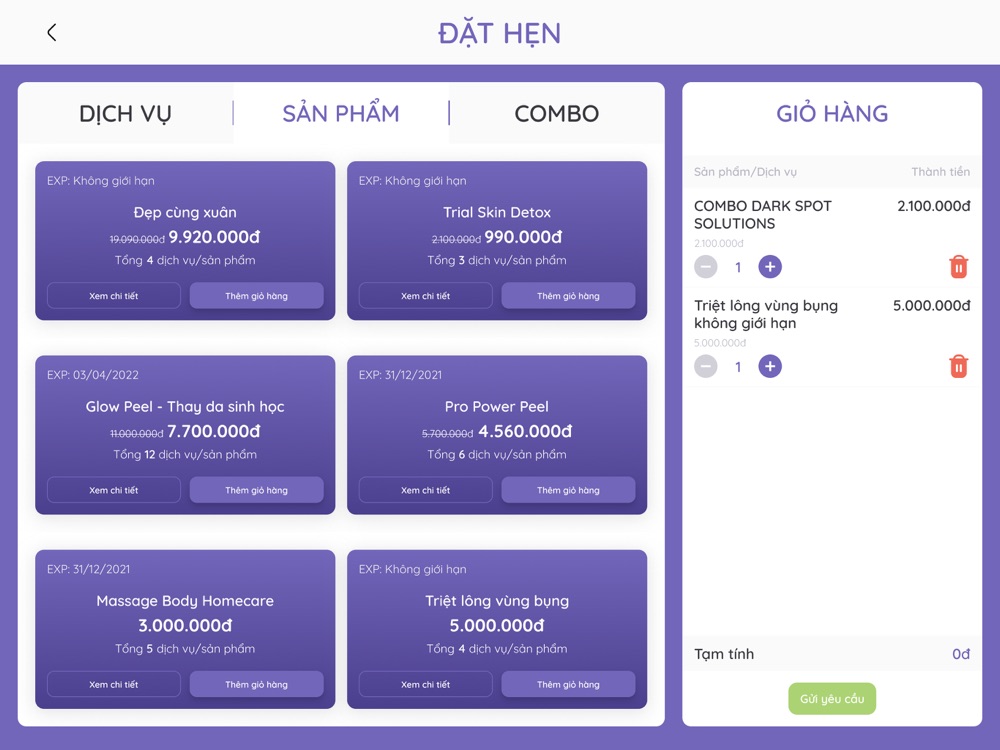View details of Pro Power Peel
Viewport: 1000px width, 750px height.
click(425, 490)
